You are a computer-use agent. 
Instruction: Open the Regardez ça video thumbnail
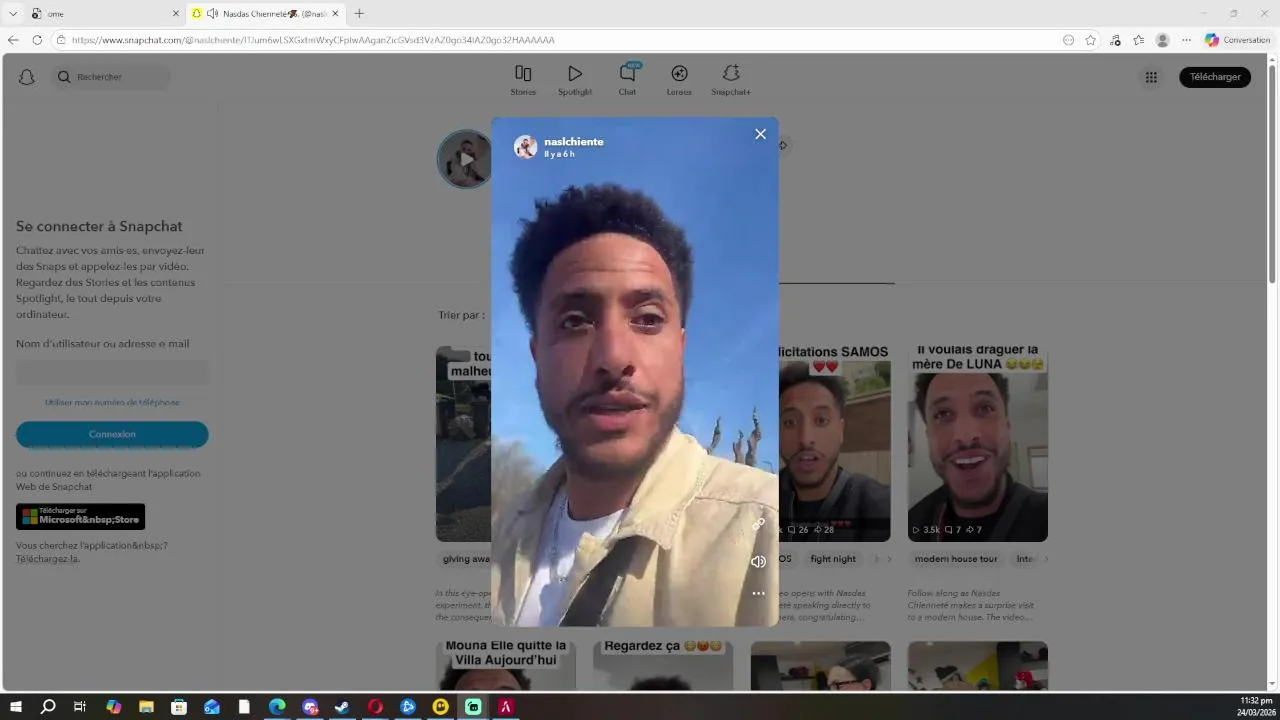(663, 666)
